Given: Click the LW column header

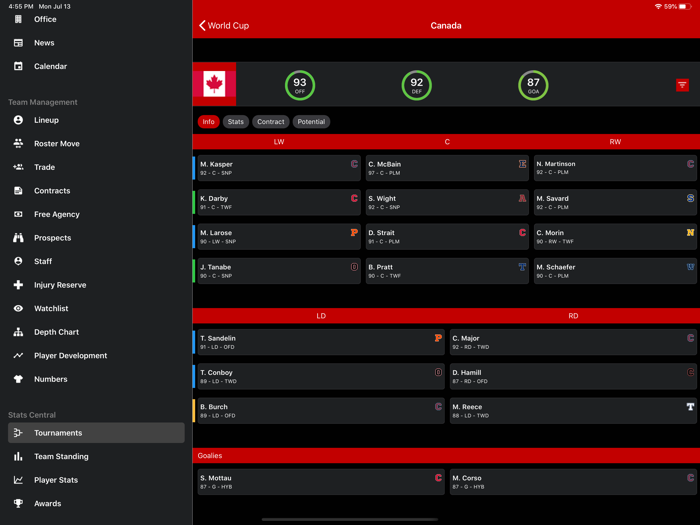Looking at the screenshot, I should click(x=279, y=142).
